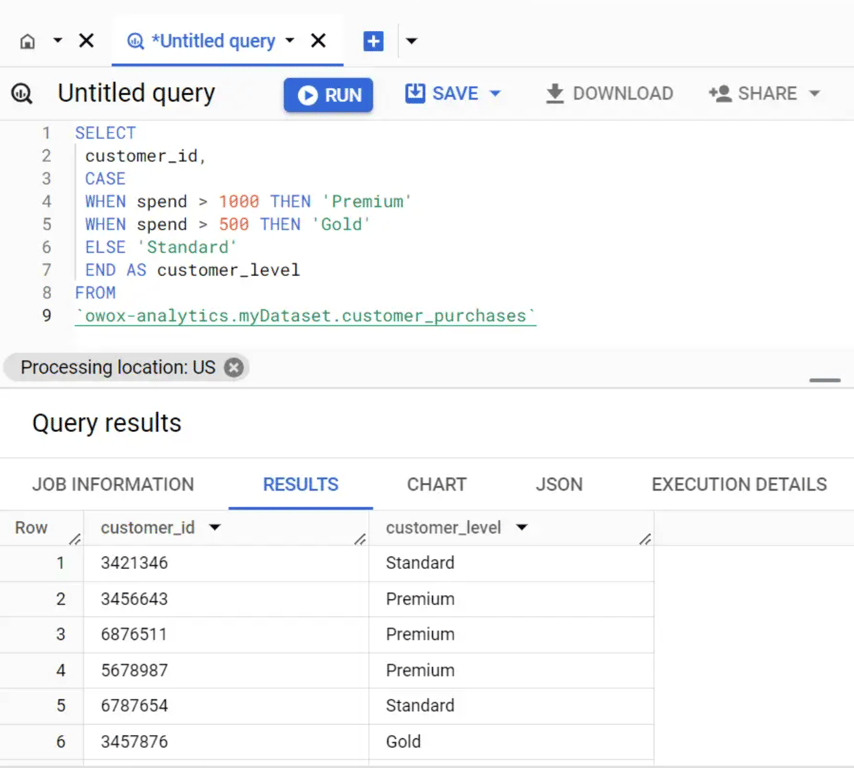
Task: Open the customer_id column dropdown arrow
Action: click(x=215, y=527)
